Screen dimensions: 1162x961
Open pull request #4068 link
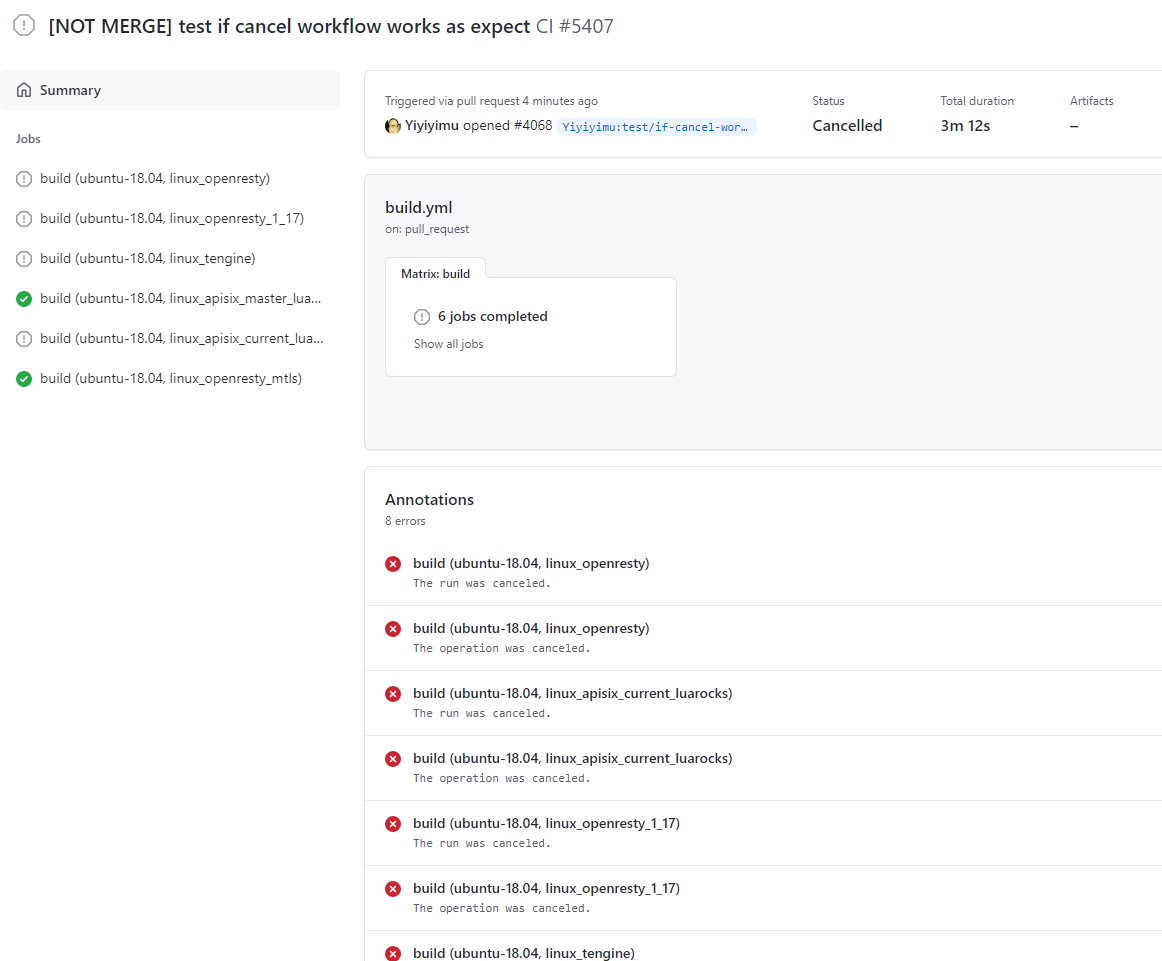533,125
